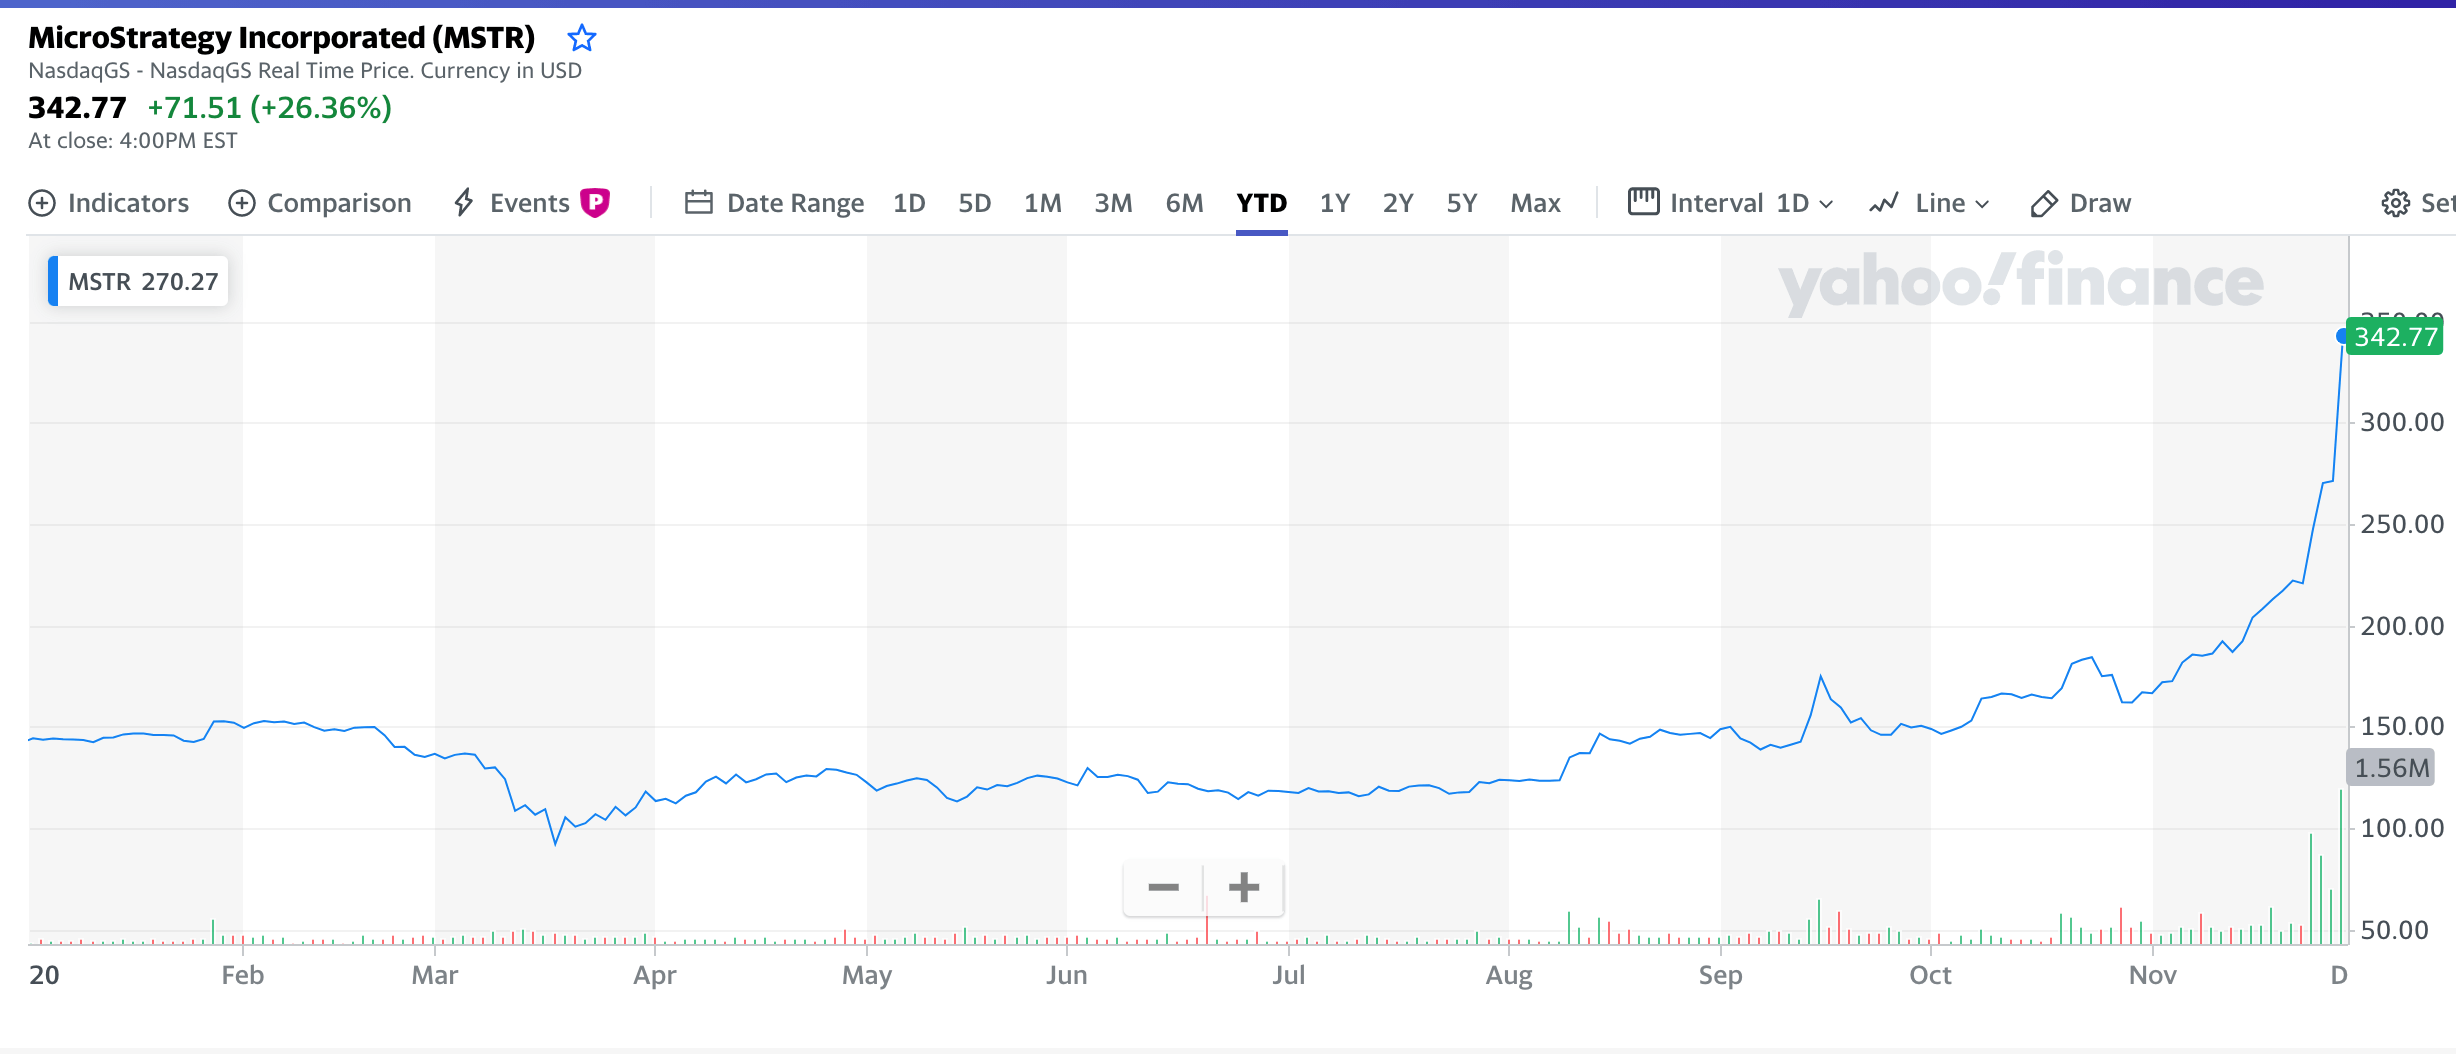Click the +71.51 (+26.36%) change text

coord(270,107)
